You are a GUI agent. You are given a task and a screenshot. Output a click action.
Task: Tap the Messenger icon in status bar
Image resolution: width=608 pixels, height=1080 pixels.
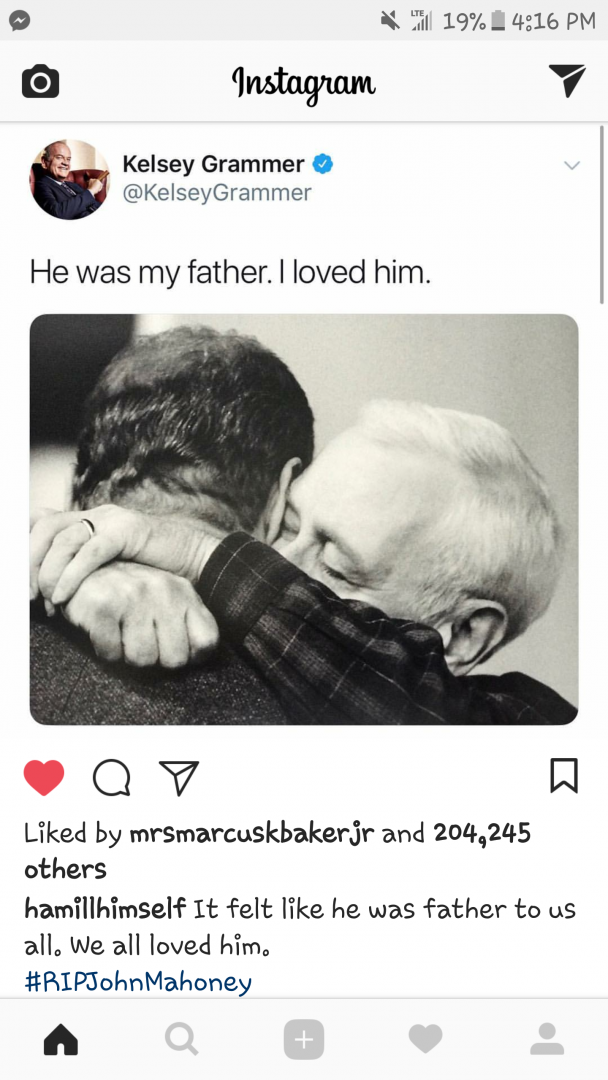point(19,21)
